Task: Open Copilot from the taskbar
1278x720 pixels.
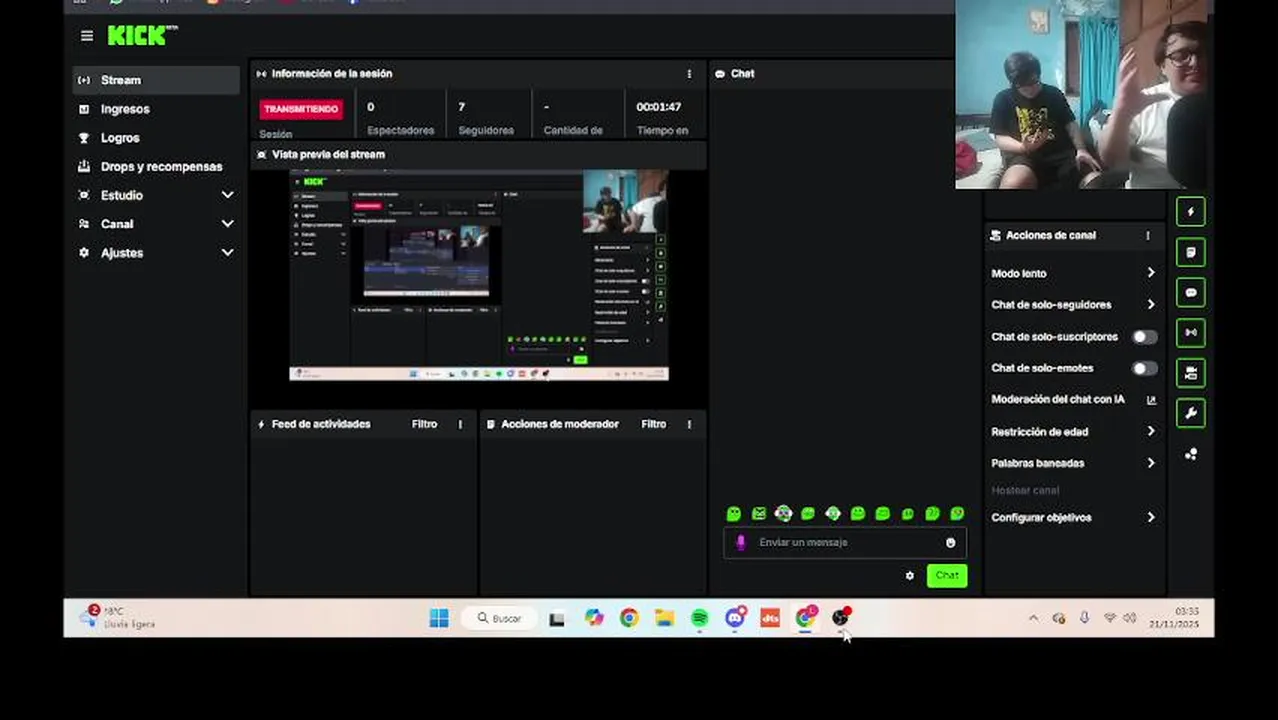Action: tap(594, 618)
